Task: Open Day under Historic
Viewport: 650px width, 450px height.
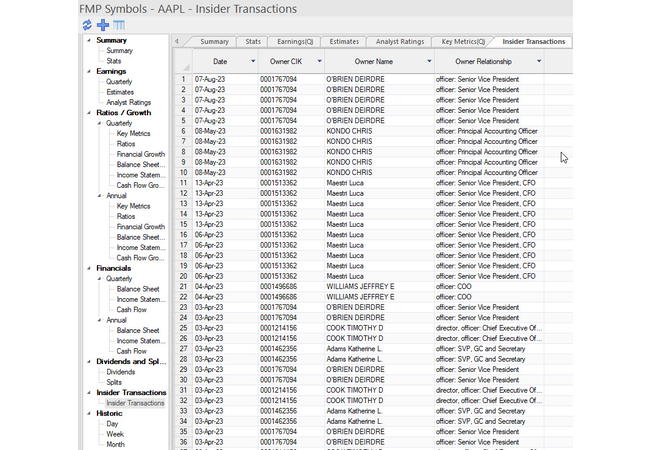Action: pyautogui.click(x=112, y=423)
